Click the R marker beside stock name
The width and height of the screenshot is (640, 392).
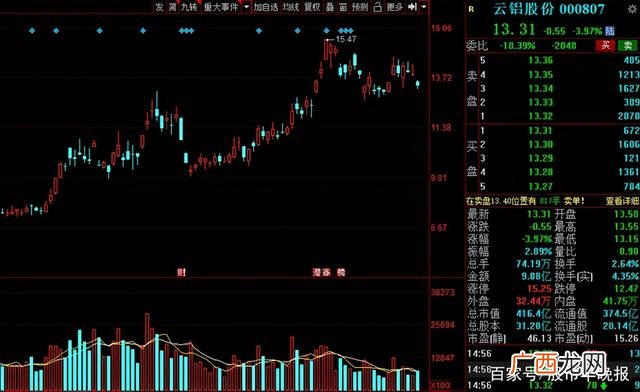471,9
